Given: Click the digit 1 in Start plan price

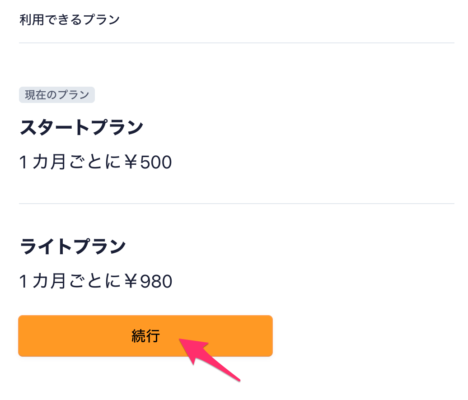Looking at the screenshot, I should click(x=23, y=162).
